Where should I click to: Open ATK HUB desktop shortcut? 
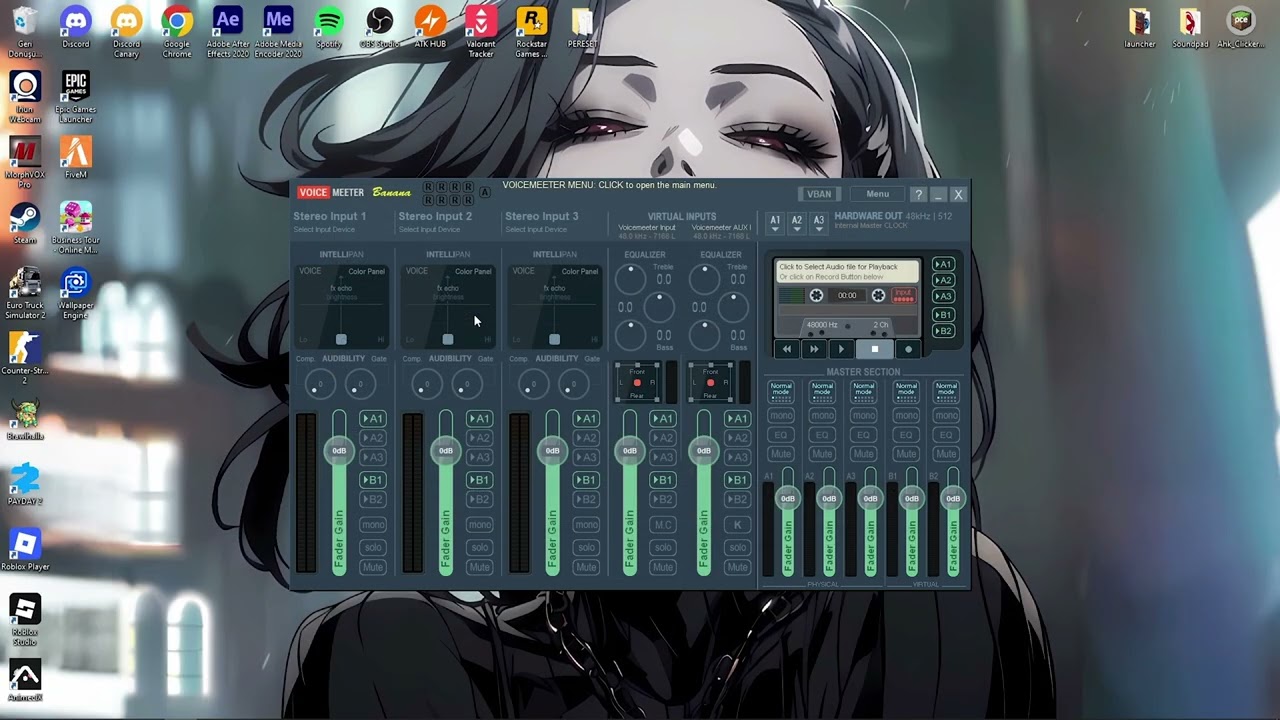[x=430, y=28]
